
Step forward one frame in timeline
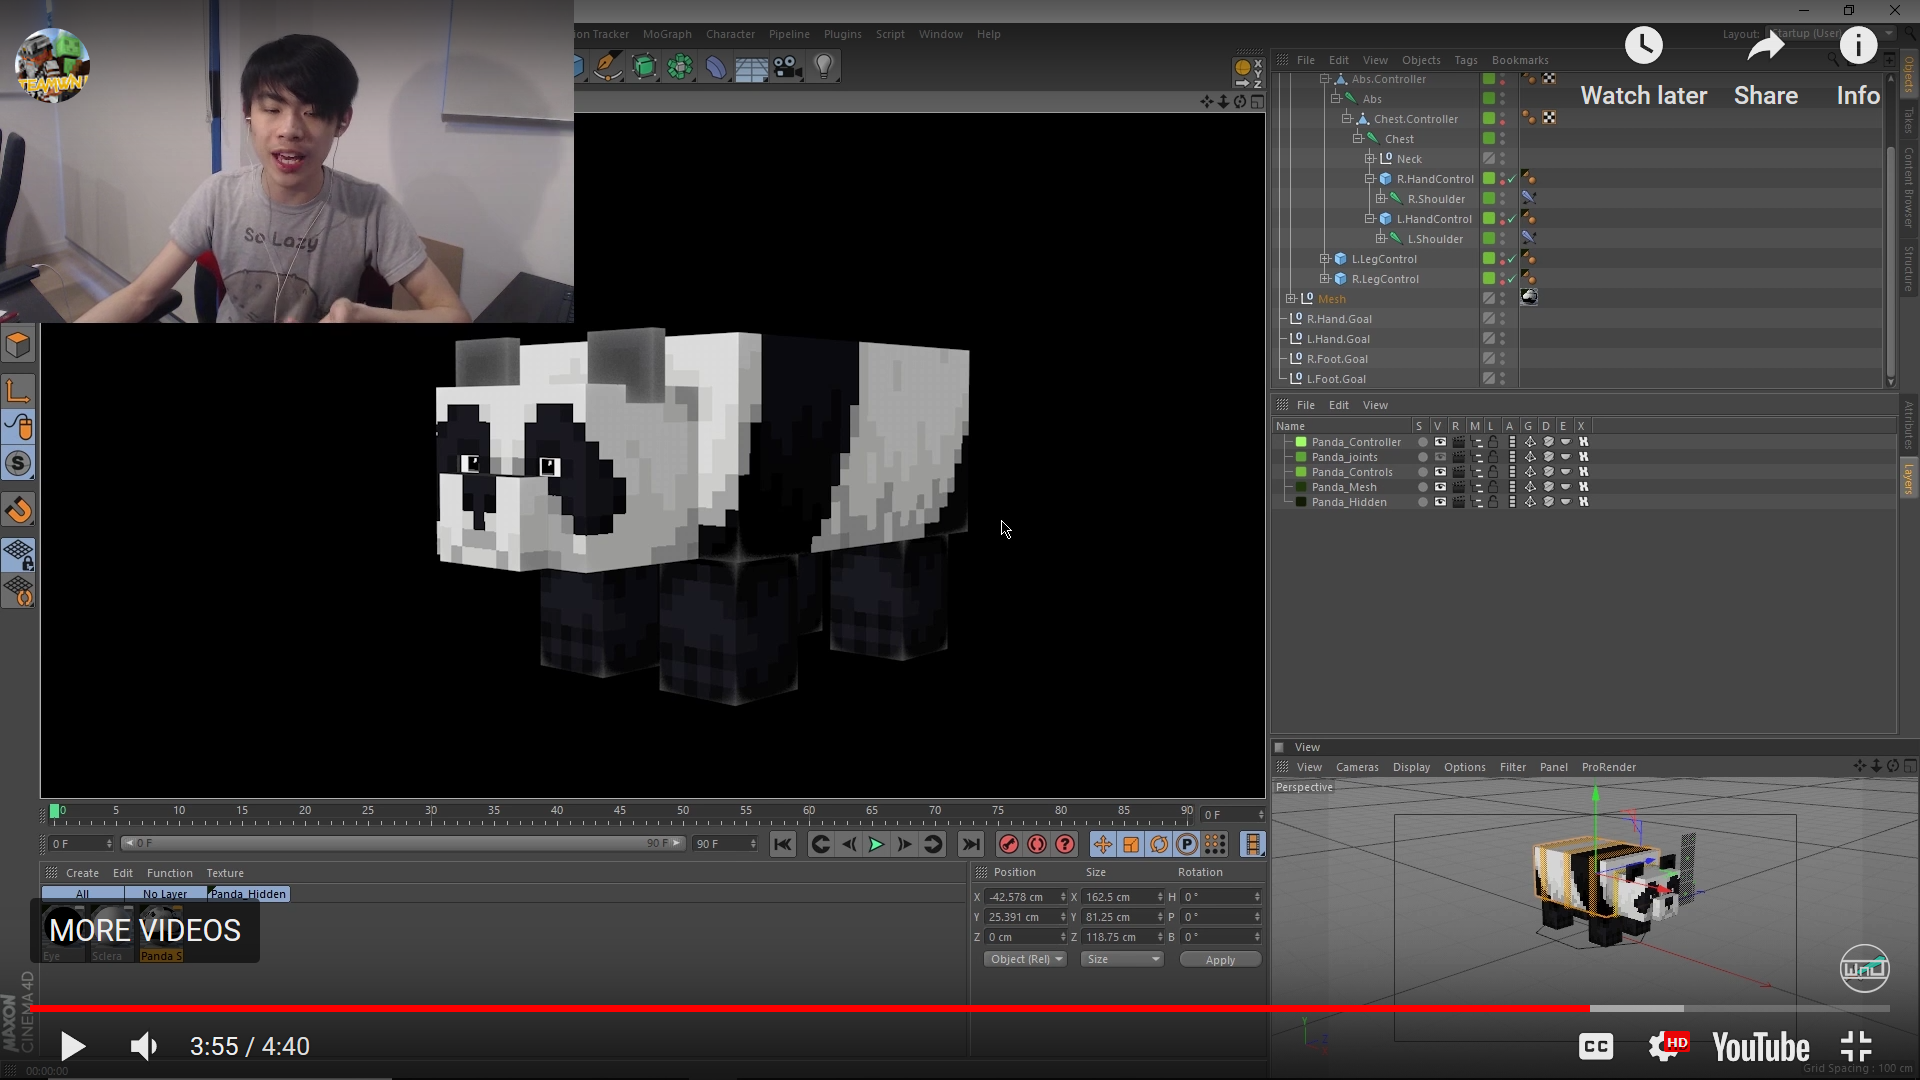(904, 845)
